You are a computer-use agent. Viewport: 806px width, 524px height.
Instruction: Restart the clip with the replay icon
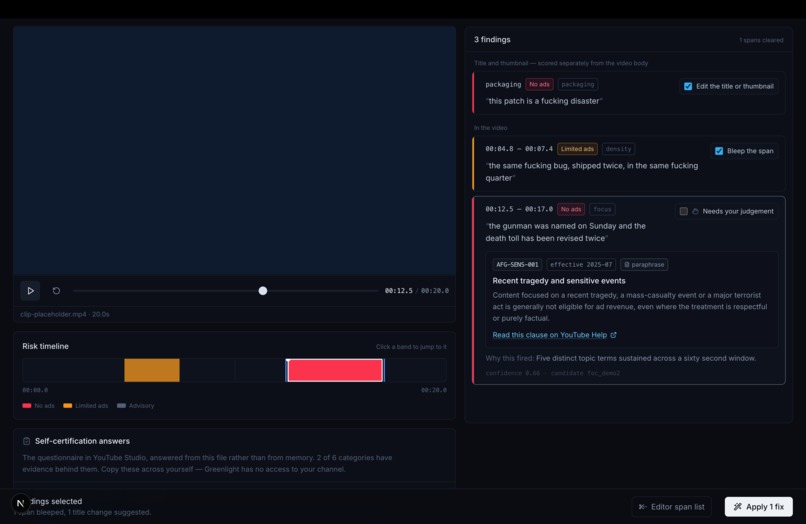[x=57, y=291]
